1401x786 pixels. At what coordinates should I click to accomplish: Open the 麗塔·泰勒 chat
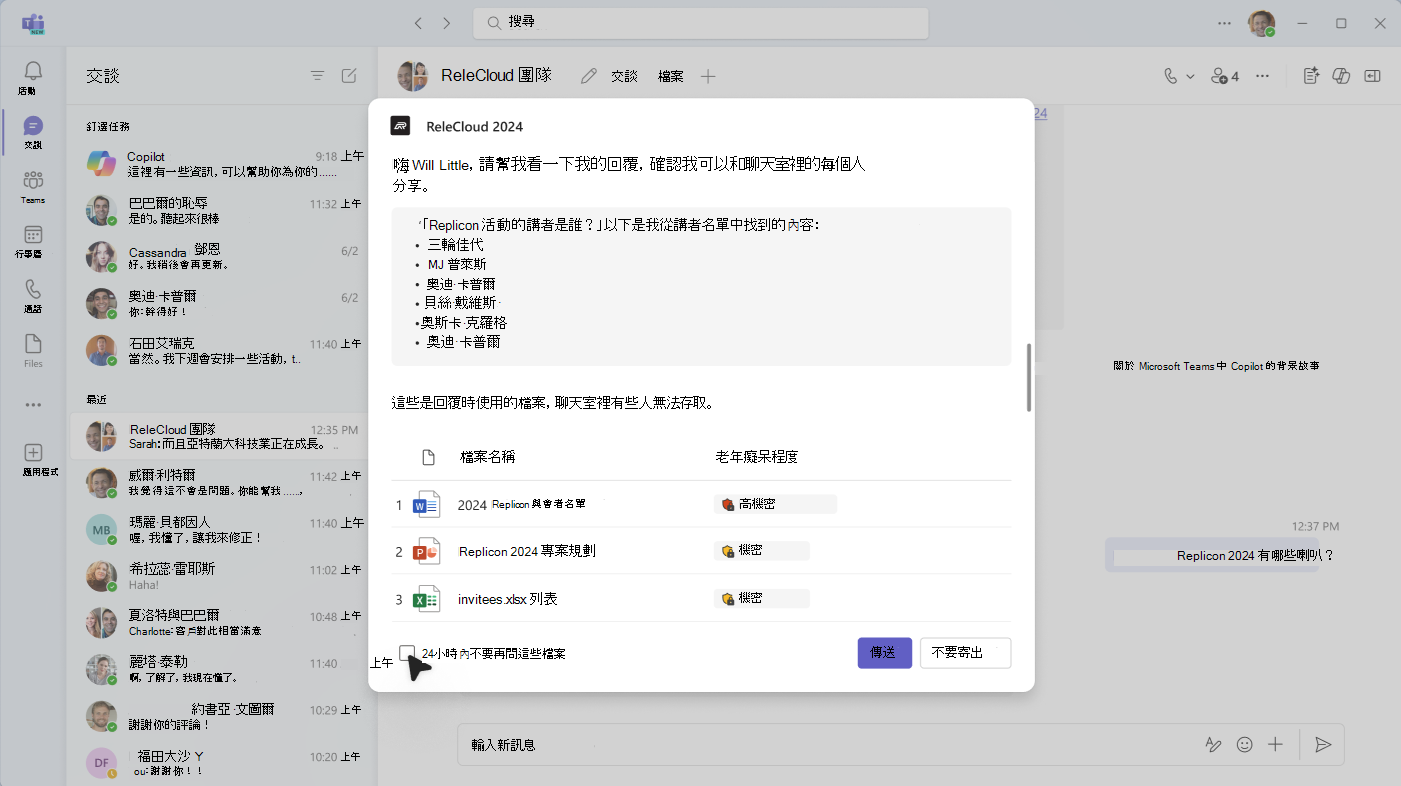click(x=222, y=670)
